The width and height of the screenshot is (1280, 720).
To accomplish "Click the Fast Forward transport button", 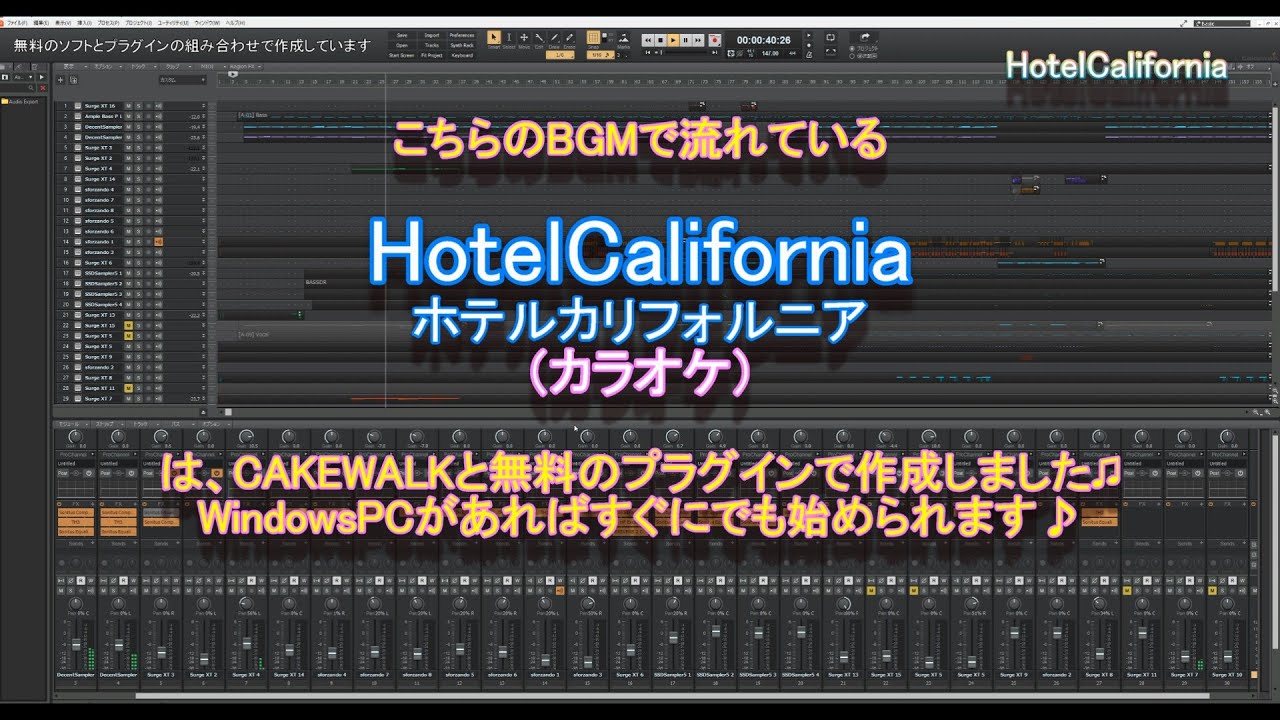I will click(698, 40).
